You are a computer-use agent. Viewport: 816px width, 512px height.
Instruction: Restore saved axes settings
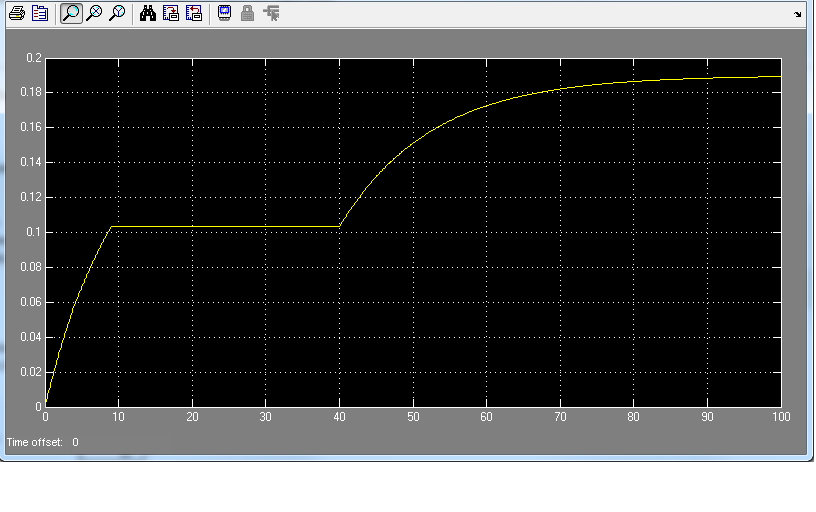point(193,14)
